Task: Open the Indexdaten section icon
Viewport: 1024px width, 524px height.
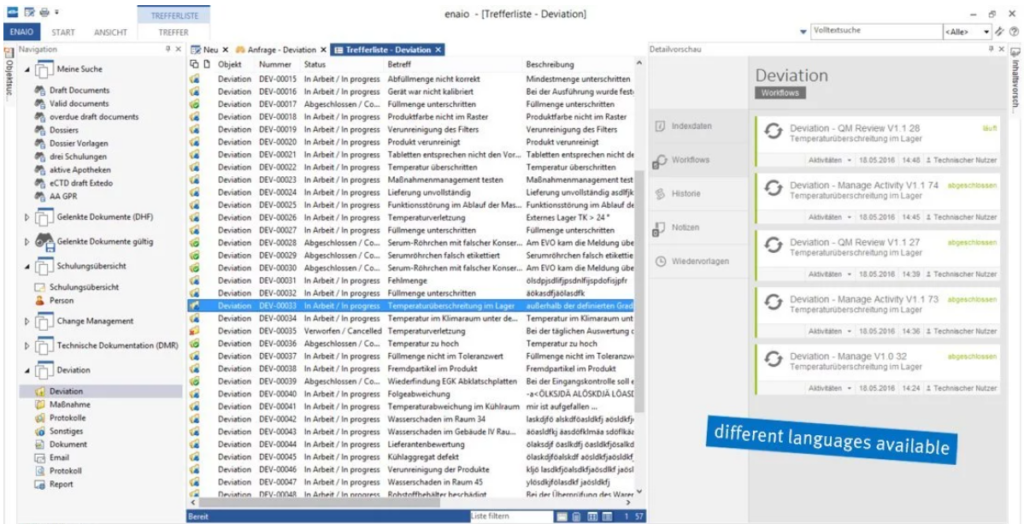Action: 661,126
